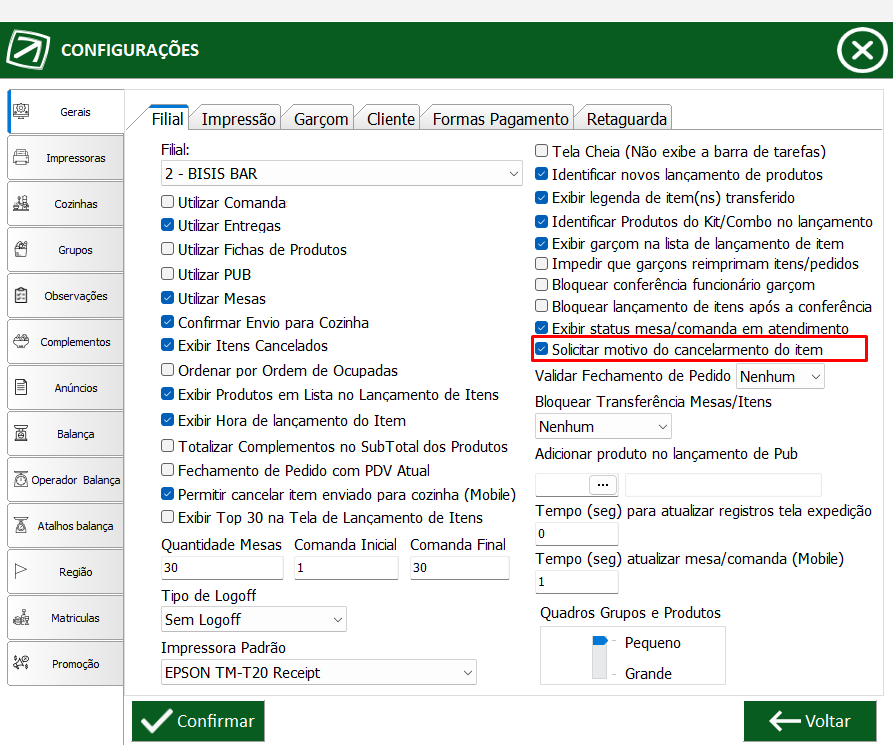Check Impedir que garçons reimprimam itens
The image size is (893, 751).
(542, 264)
